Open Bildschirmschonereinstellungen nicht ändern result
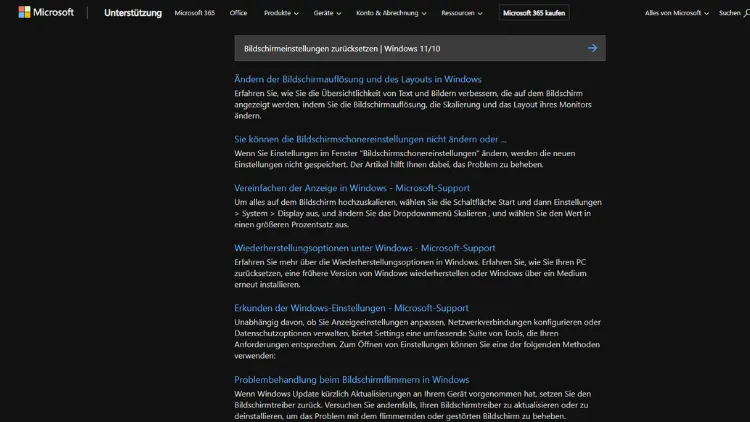The height and width of the screenshot is (422, 750). (x=370, y=139)
